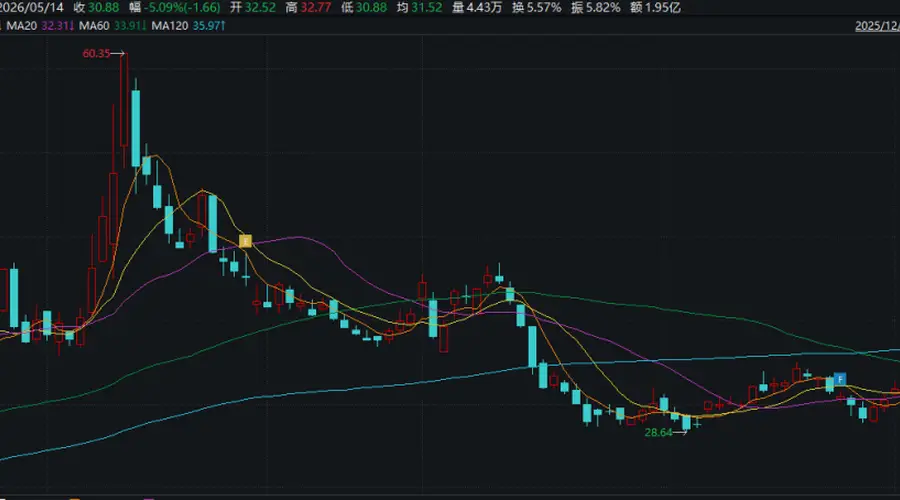Click the yellow E event marker on chart
The image size is (900, 500).
pyautogui.click(x=245, y=241)
